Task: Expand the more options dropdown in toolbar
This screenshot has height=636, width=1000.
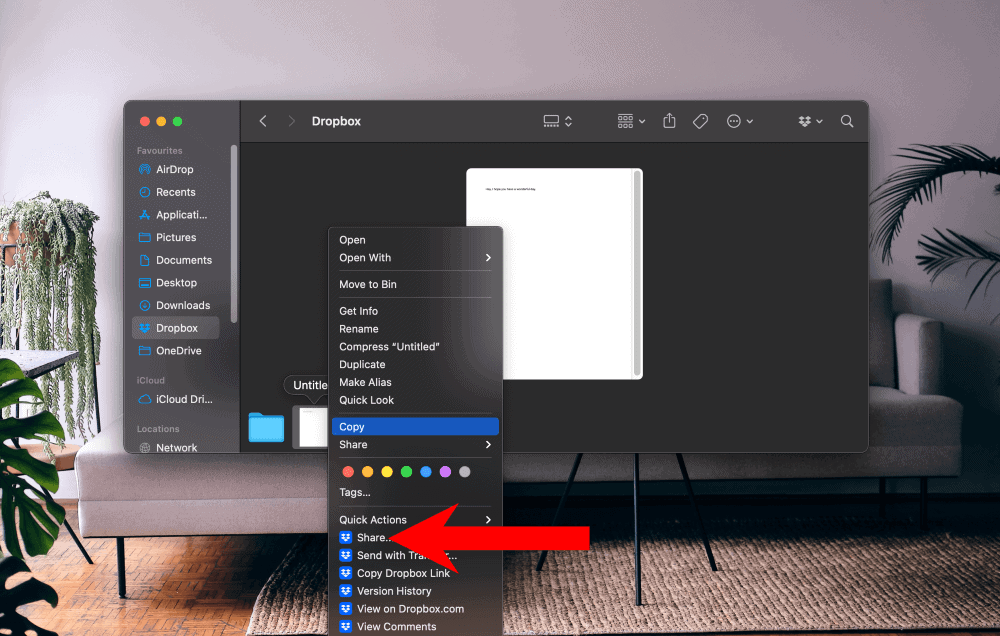Action: click(x=737, y=120)
